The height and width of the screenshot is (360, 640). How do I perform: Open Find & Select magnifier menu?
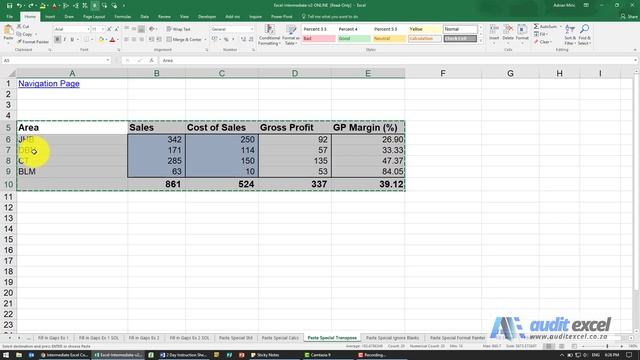click(x=584, y=35)
